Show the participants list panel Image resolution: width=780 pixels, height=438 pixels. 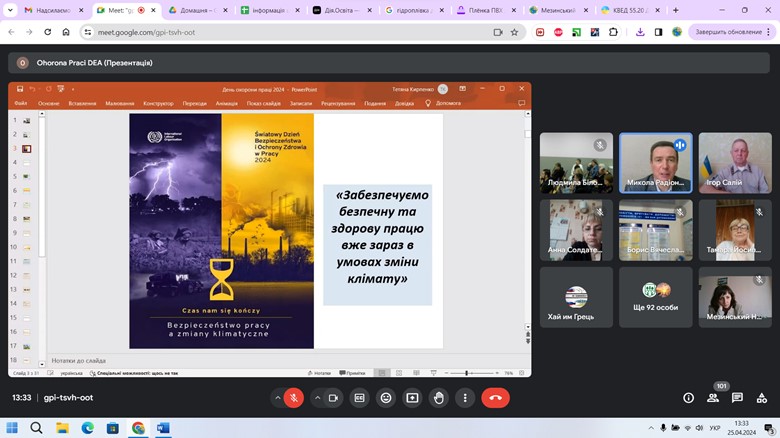point(713,398)
